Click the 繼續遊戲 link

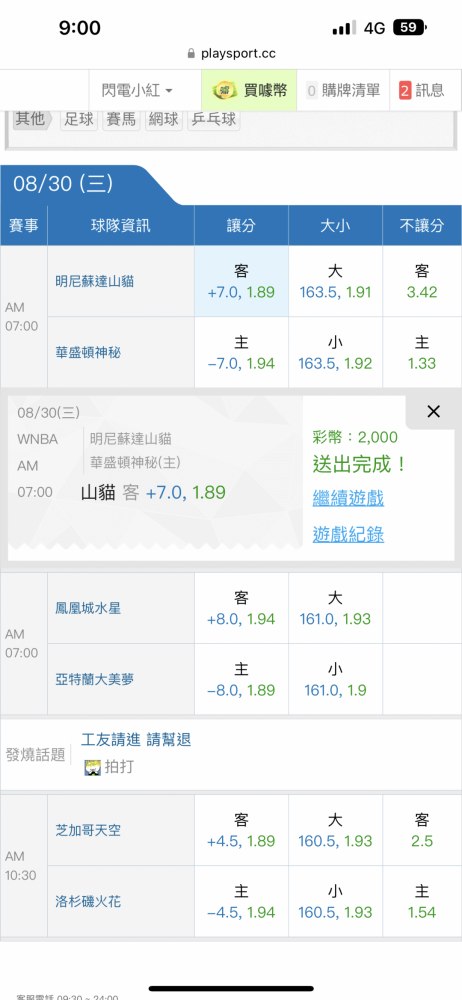pos(348,498)
